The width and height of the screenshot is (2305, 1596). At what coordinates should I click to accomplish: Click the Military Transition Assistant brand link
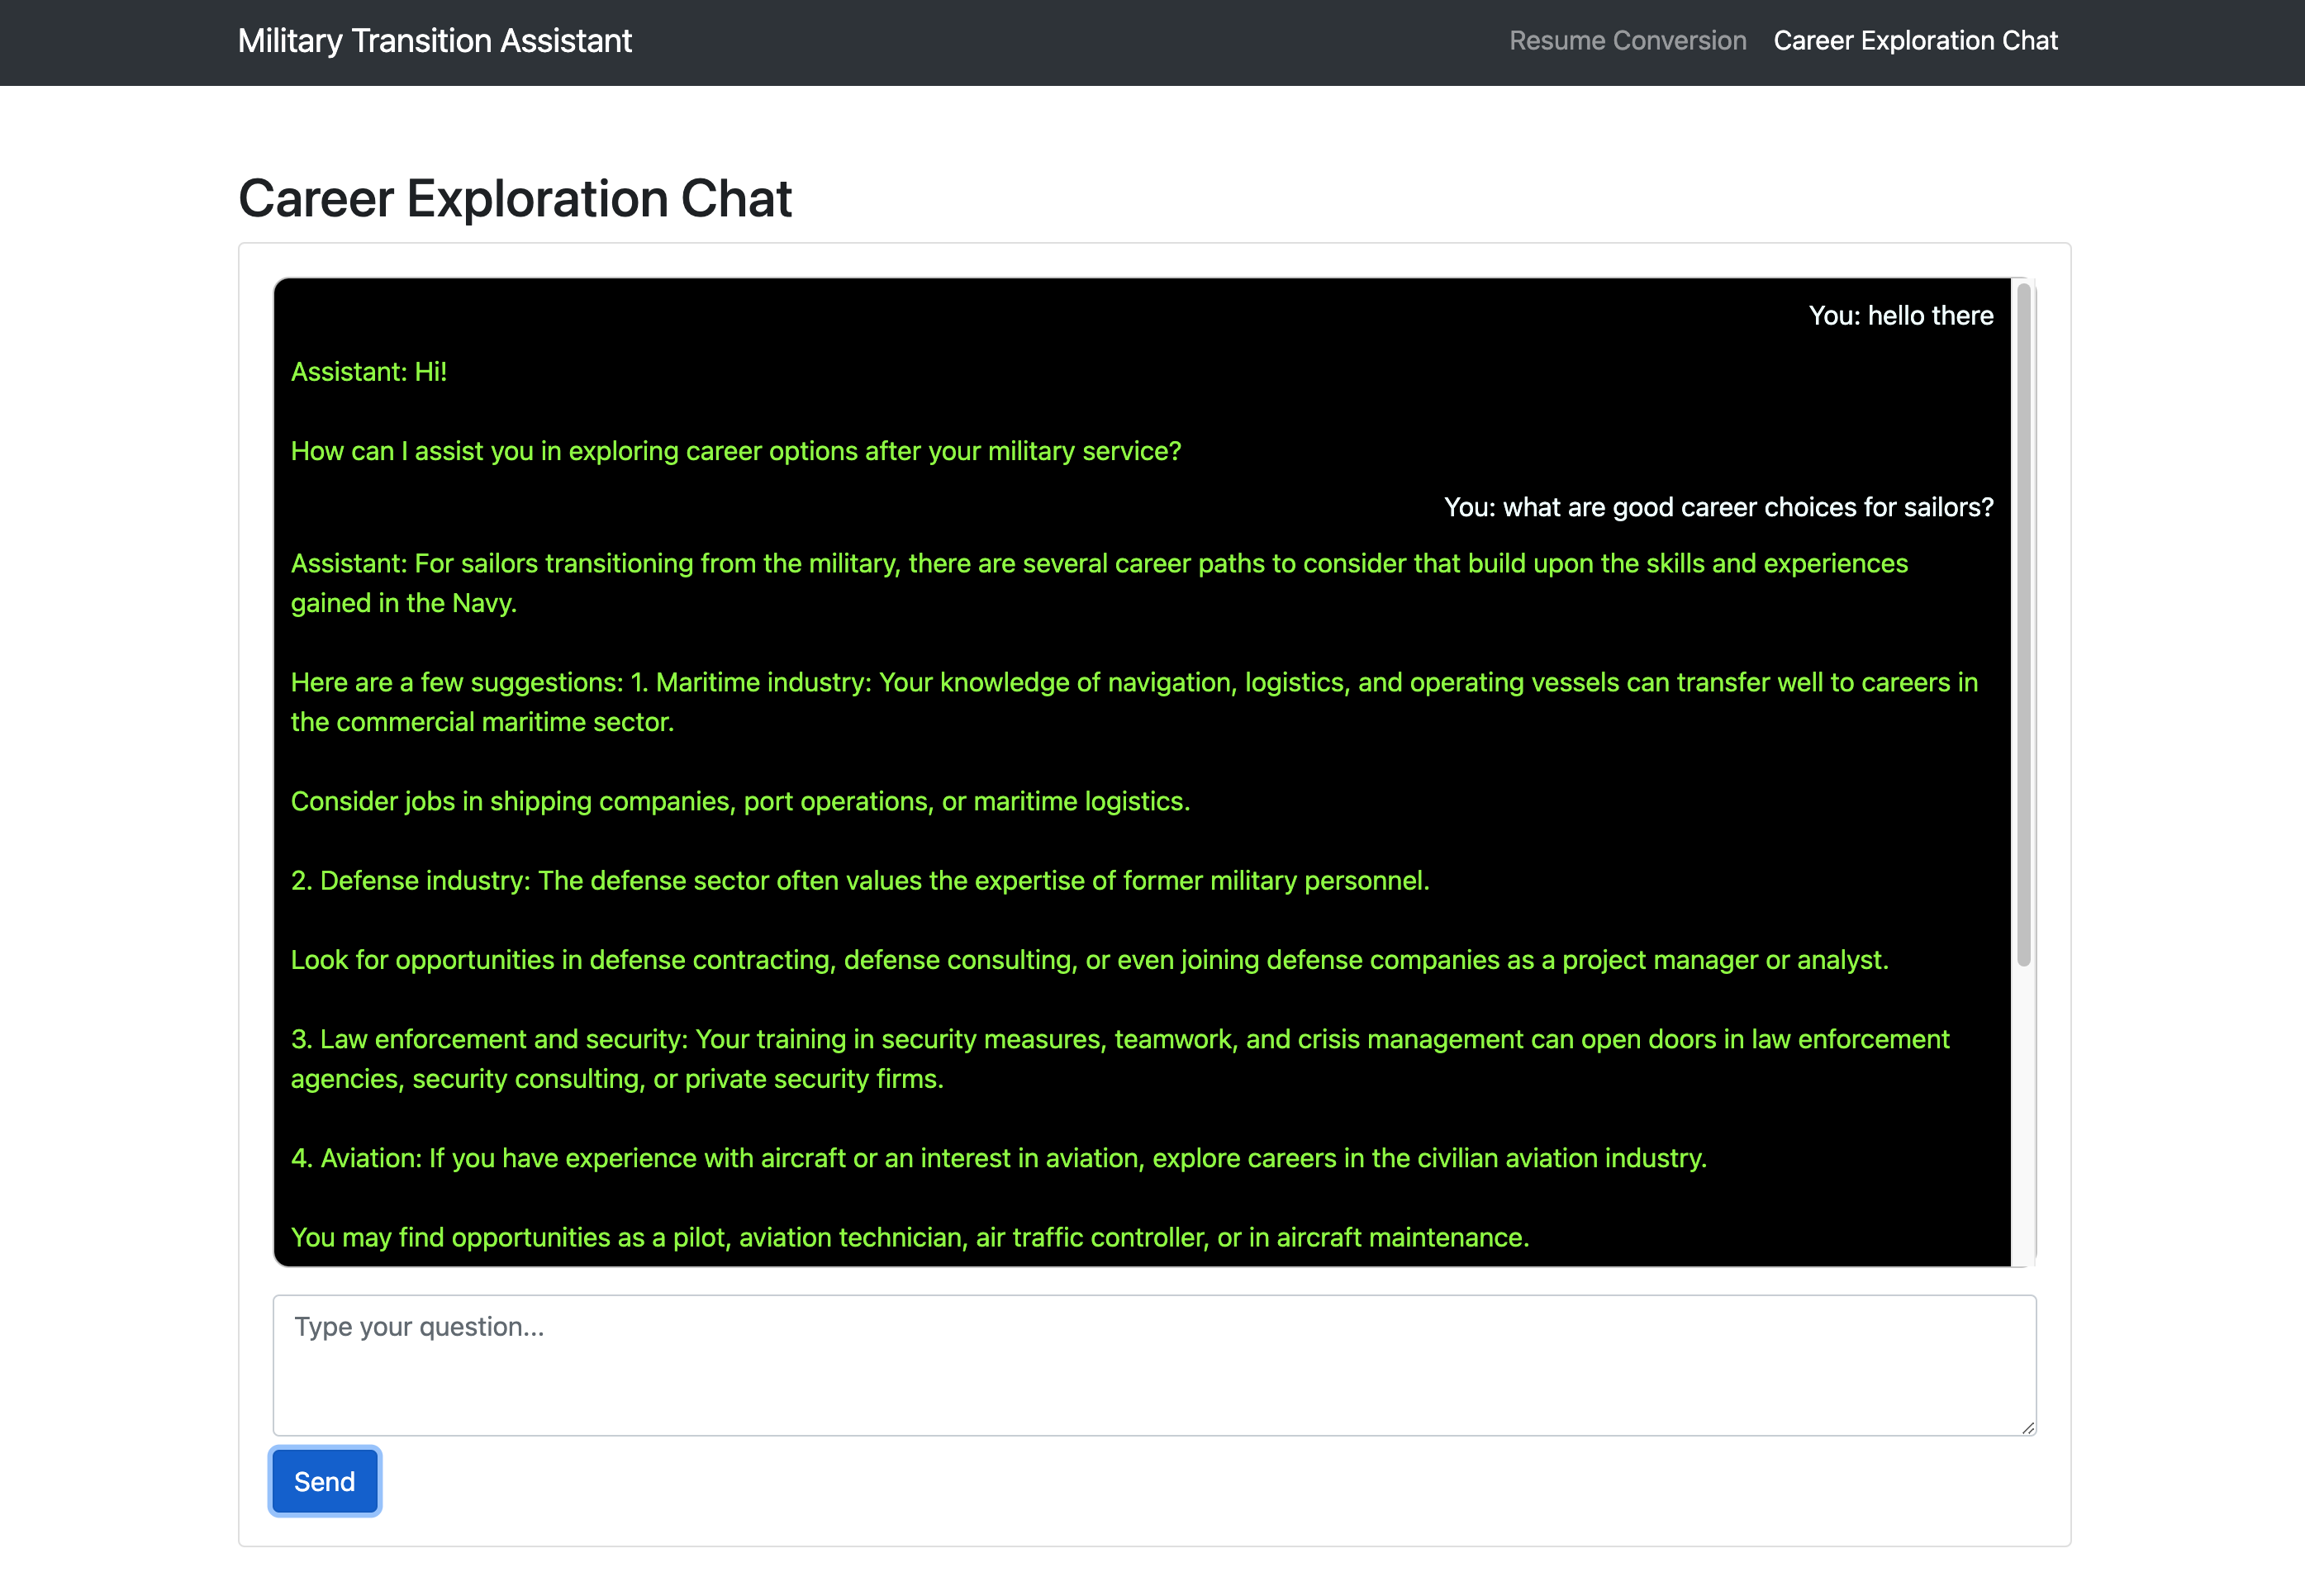[434, 41]
